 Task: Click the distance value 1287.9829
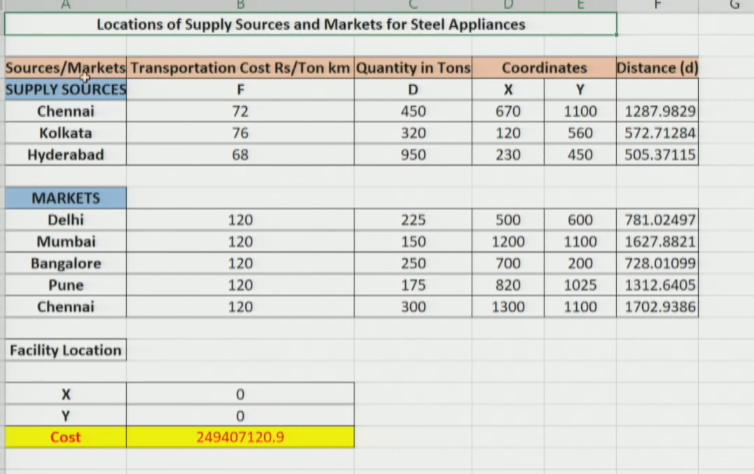coord(657,112)
